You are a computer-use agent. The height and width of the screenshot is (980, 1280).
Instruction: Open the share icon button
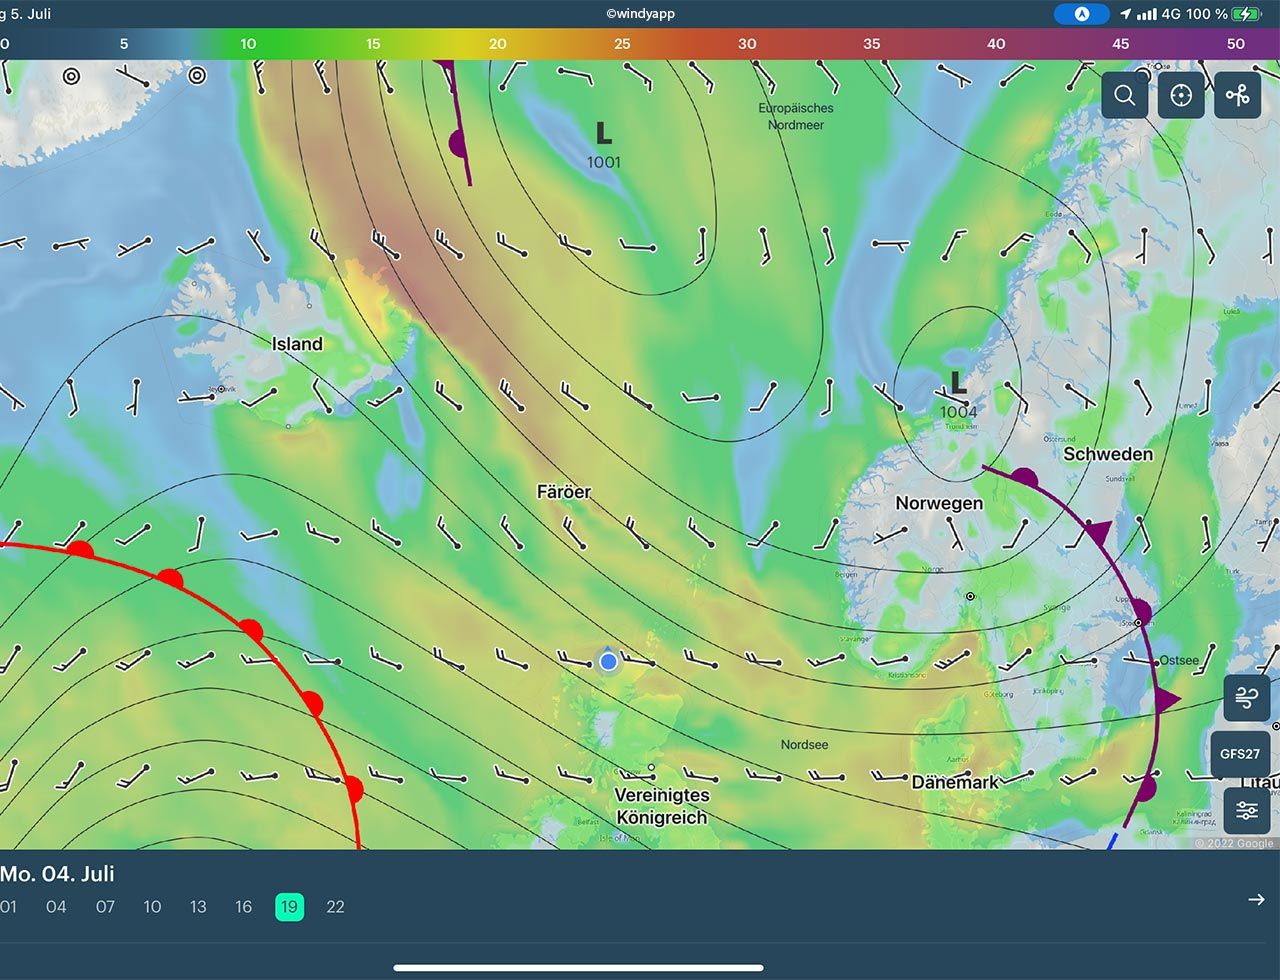(x=1237, y=96)
